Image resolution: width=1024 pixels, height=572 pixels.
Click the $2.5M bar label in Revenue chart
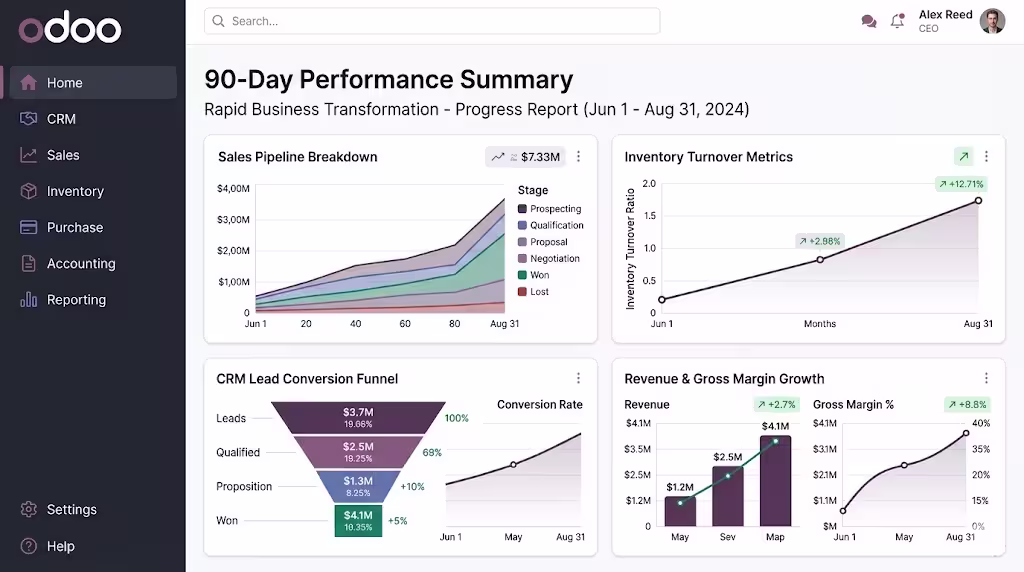pos(728,457)
